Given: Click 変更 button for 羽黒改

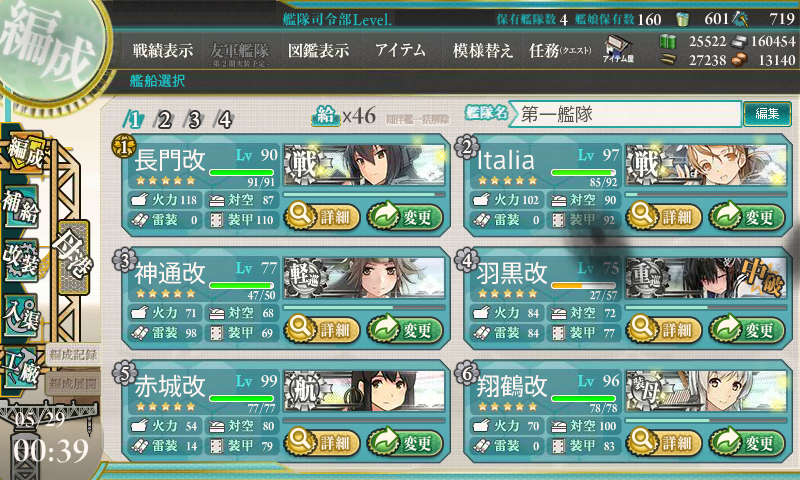Looking at the screenshot, I should click(x=747, y=330).
